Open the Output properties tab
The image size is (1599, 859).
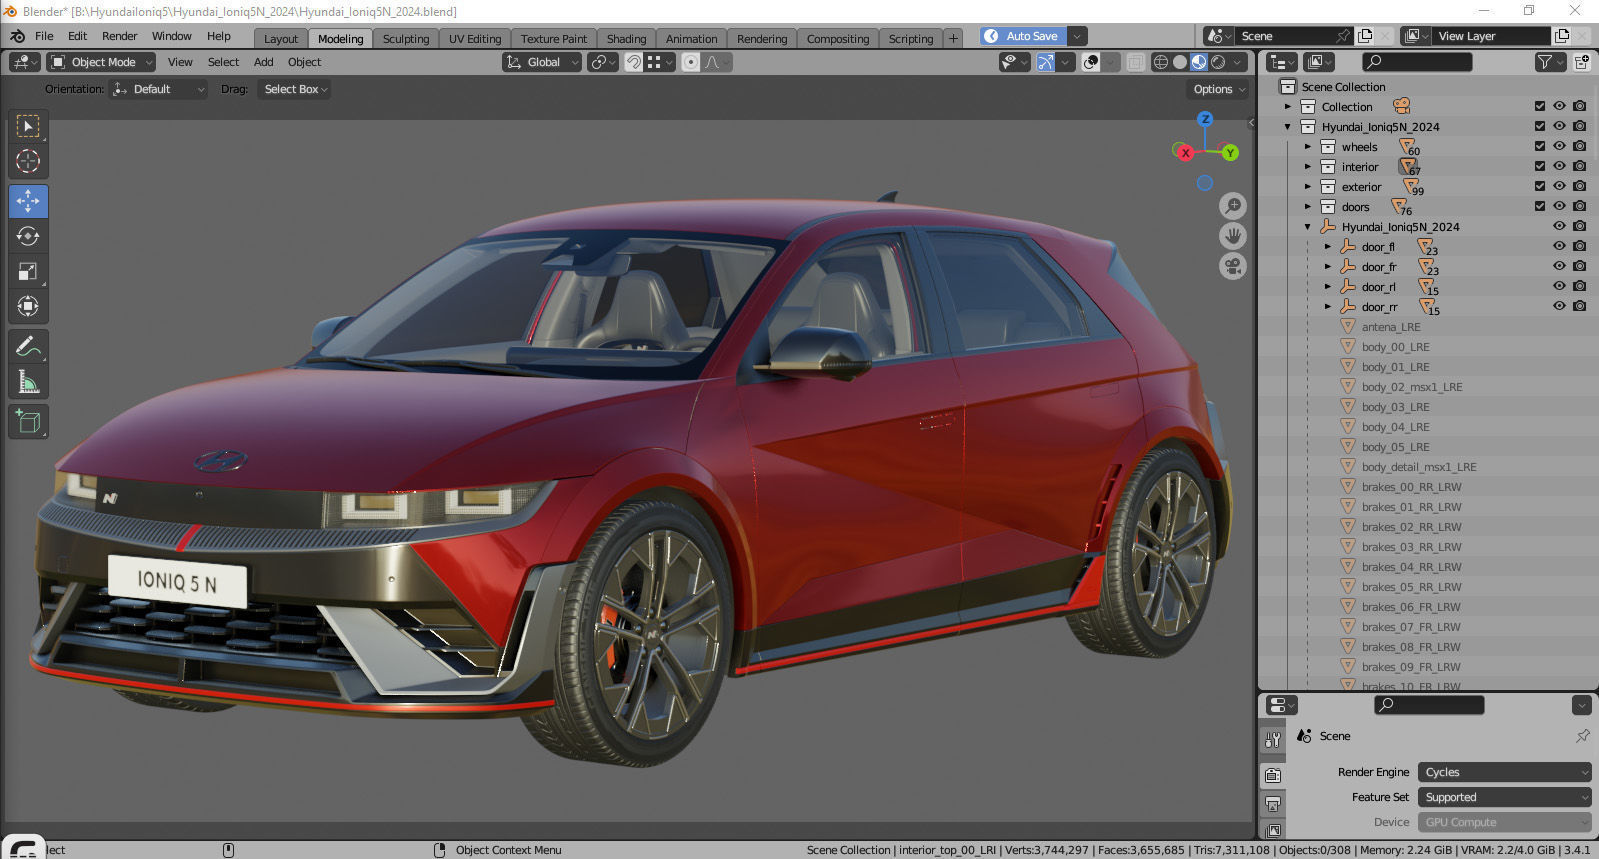(x=1273, y=804)
